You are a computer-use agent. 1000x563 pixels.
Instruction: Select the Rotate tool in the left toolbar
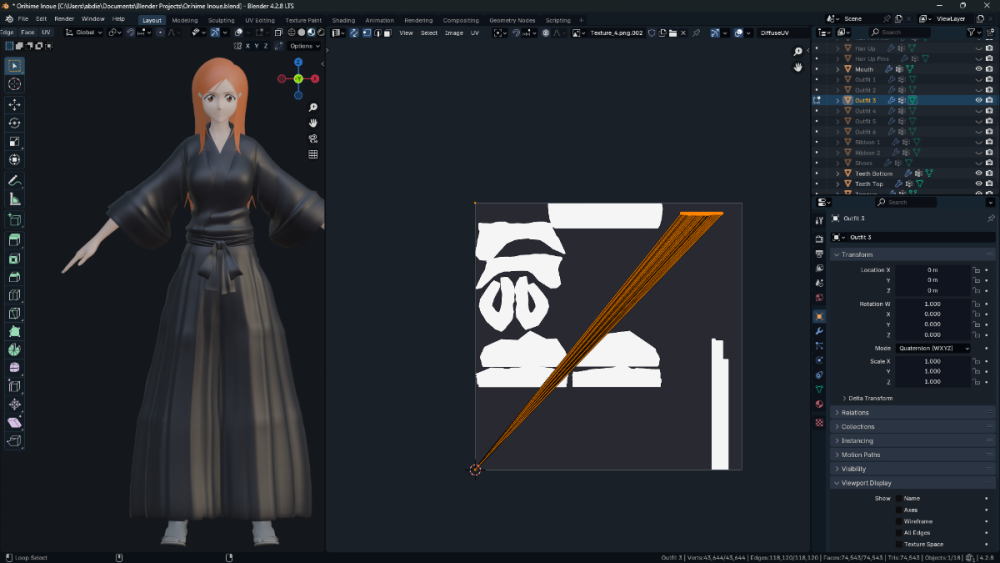coord(15,123)
